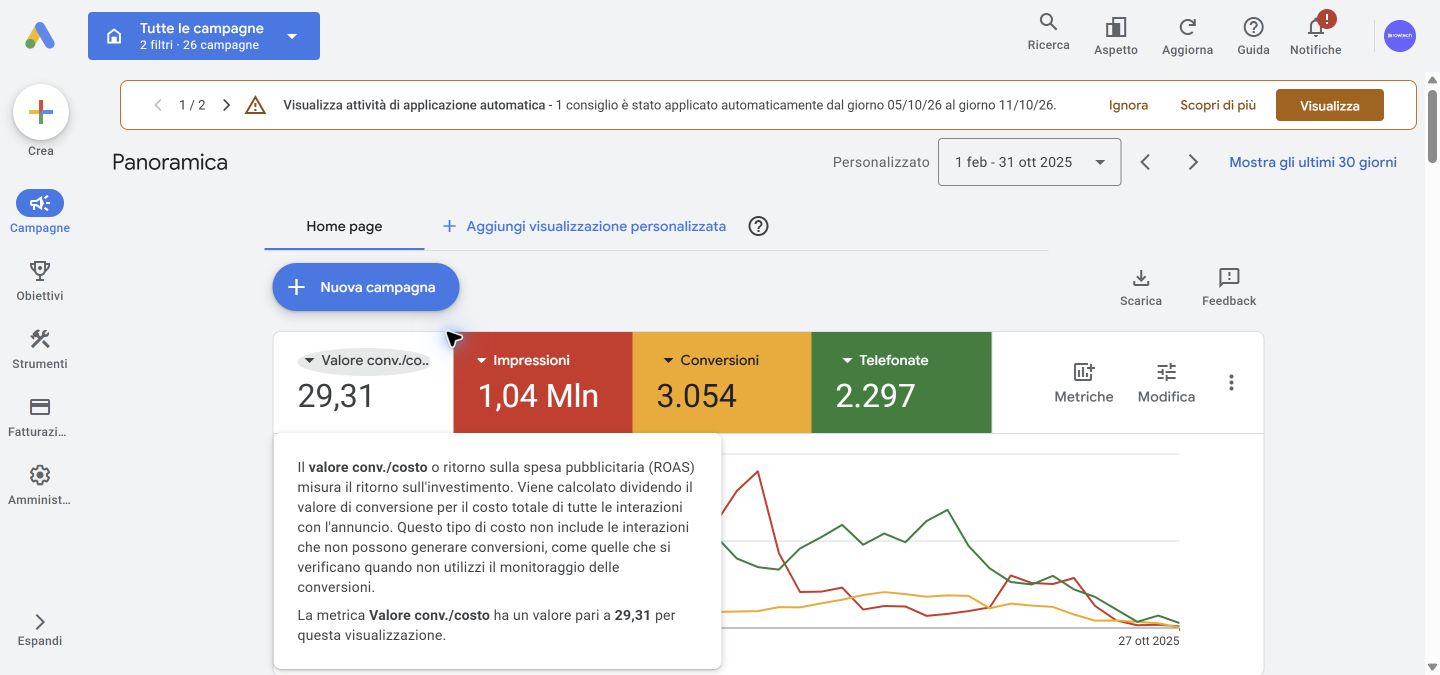Expand the sidebar with Espandi
This screenshot has height=675, width=1440.
(40, 630)
